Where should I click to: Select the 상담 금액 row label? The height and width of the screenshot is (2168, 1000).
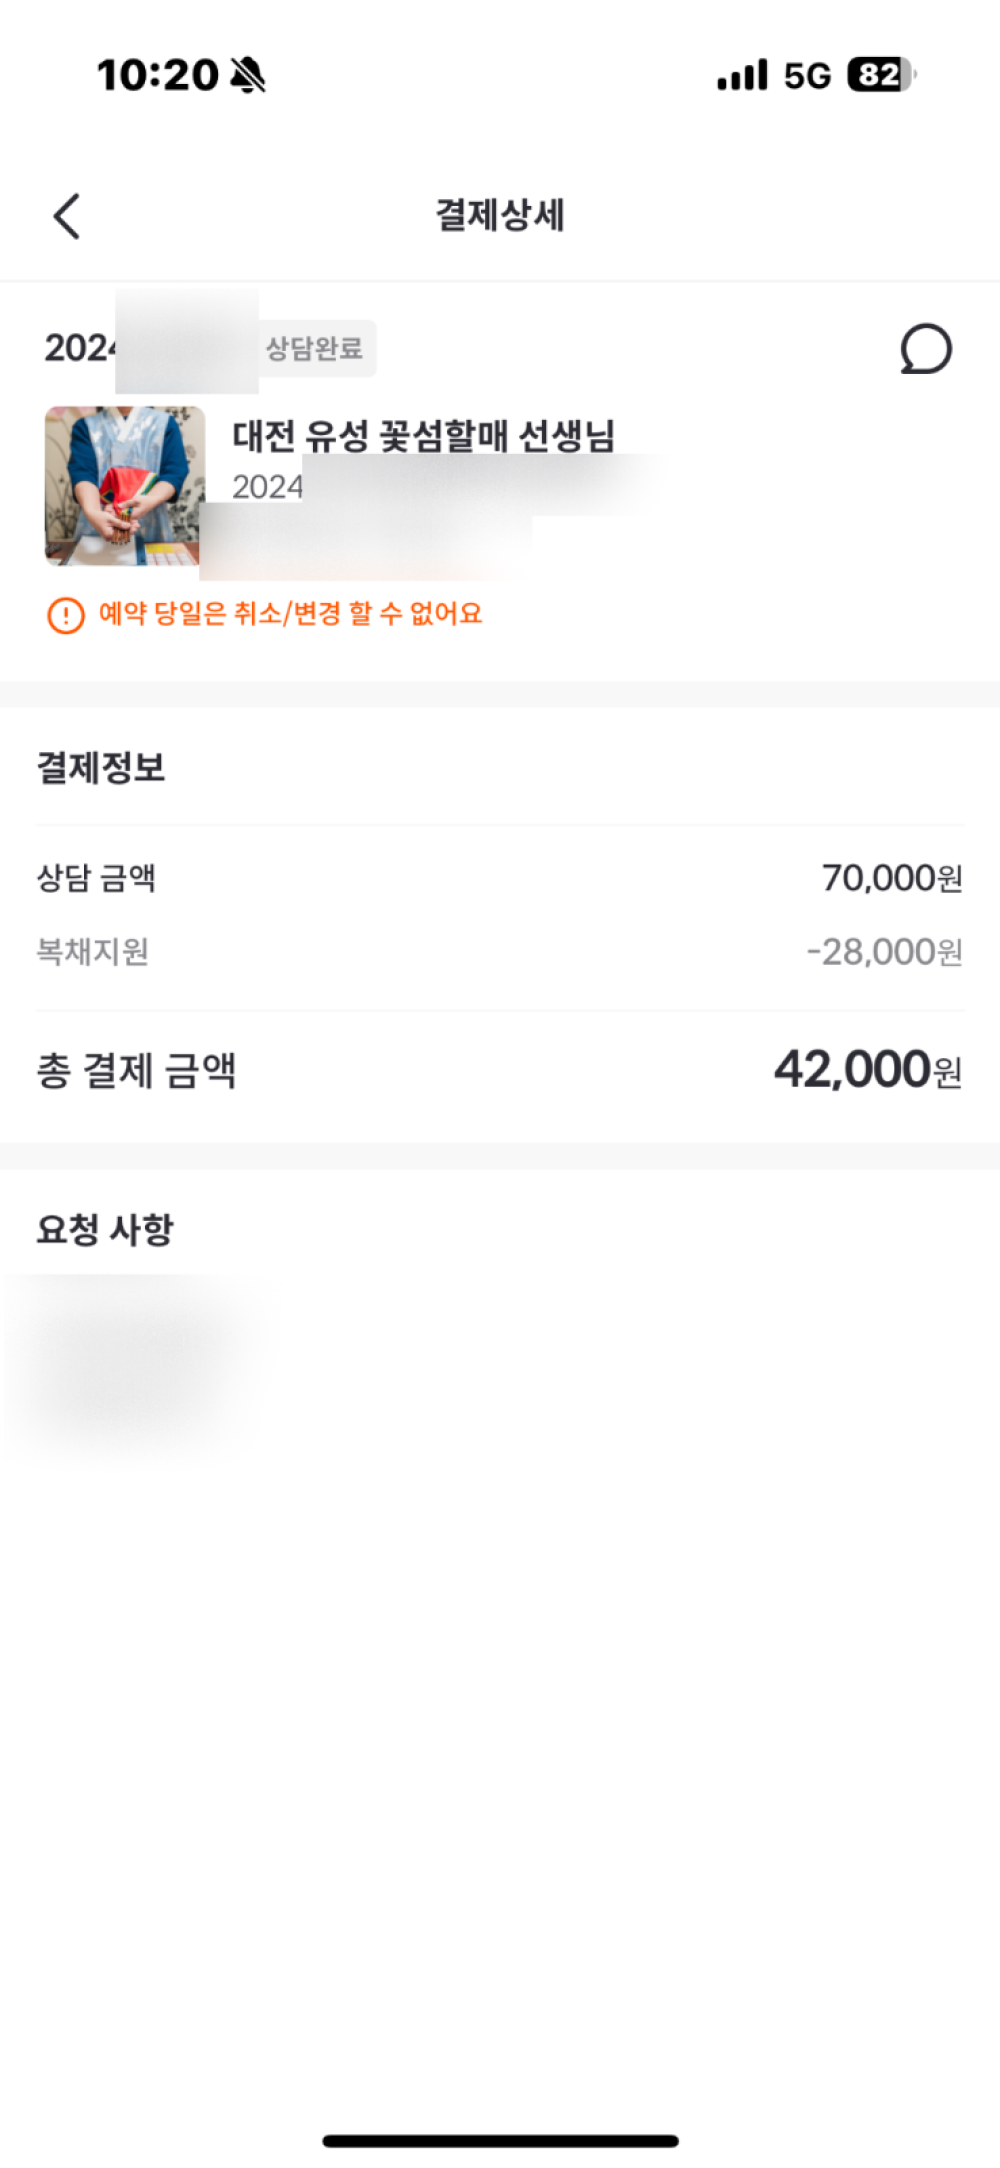[96, 878]
